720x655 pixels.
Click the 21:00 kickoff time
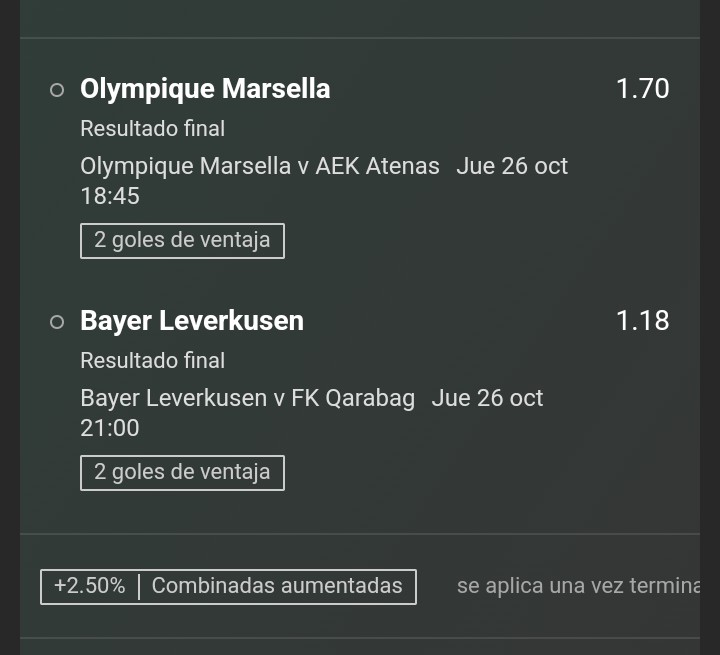(x=110, y=428)
